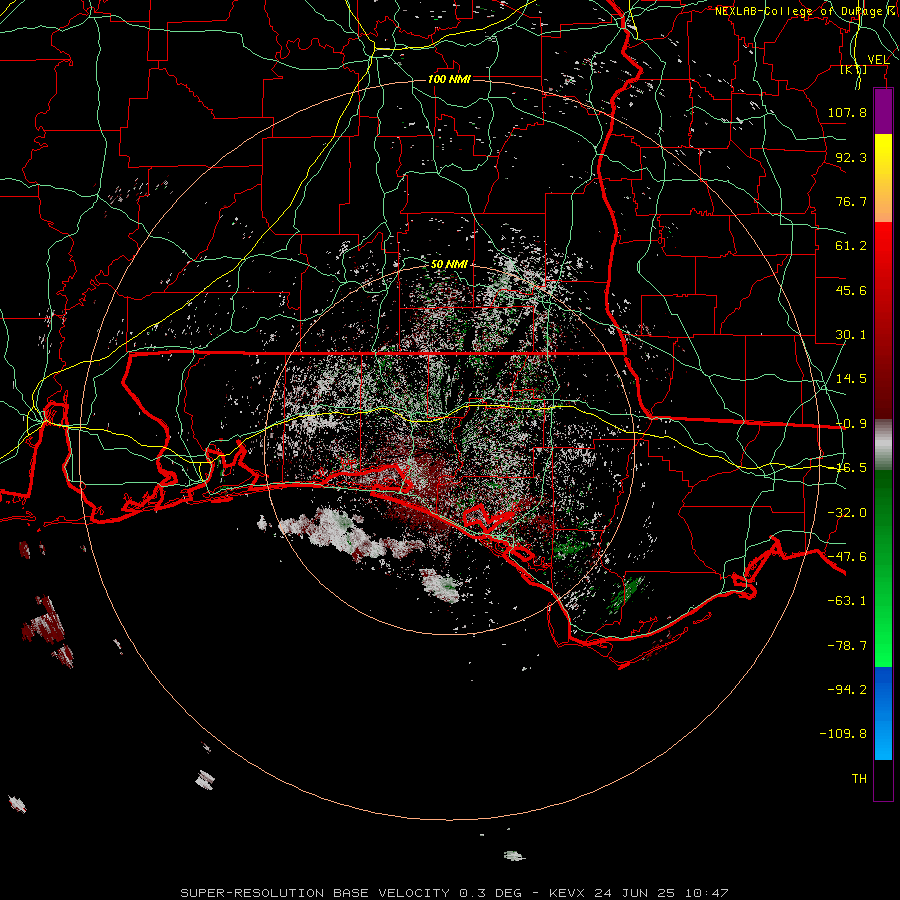Click the 100 NMI range ring label
The image size is (900, 900).
[x=449, y=79]
